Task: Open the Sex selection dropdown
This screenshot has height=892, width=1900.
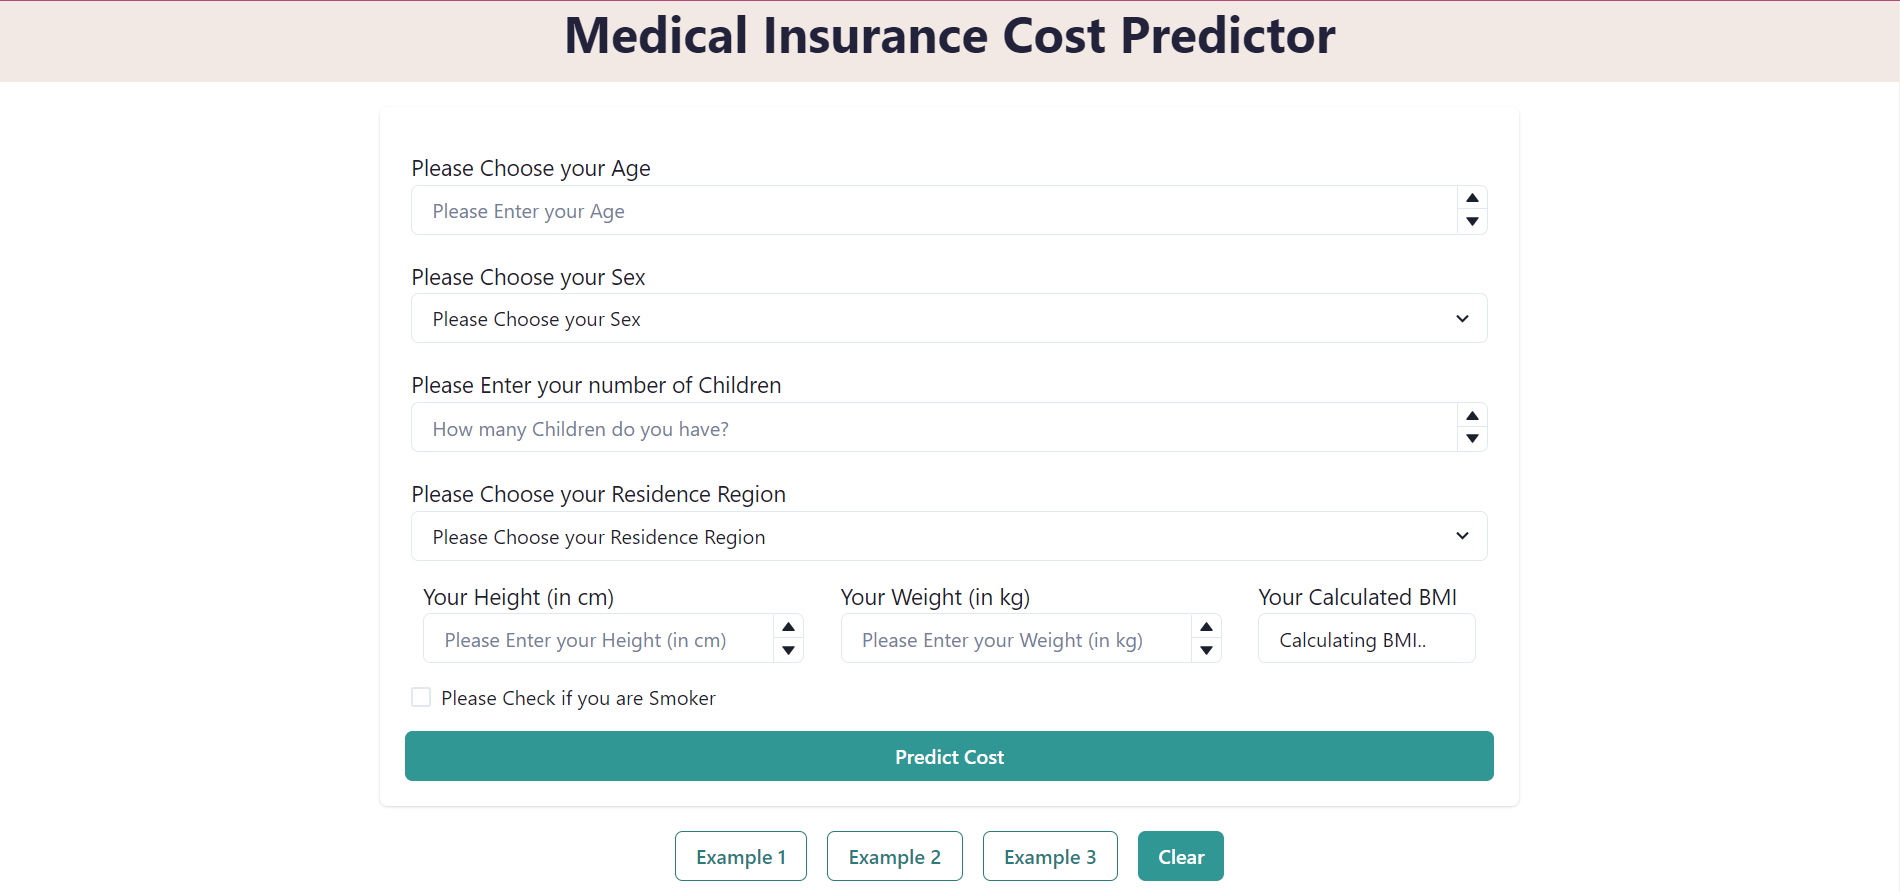Action: tap(948, 318)
